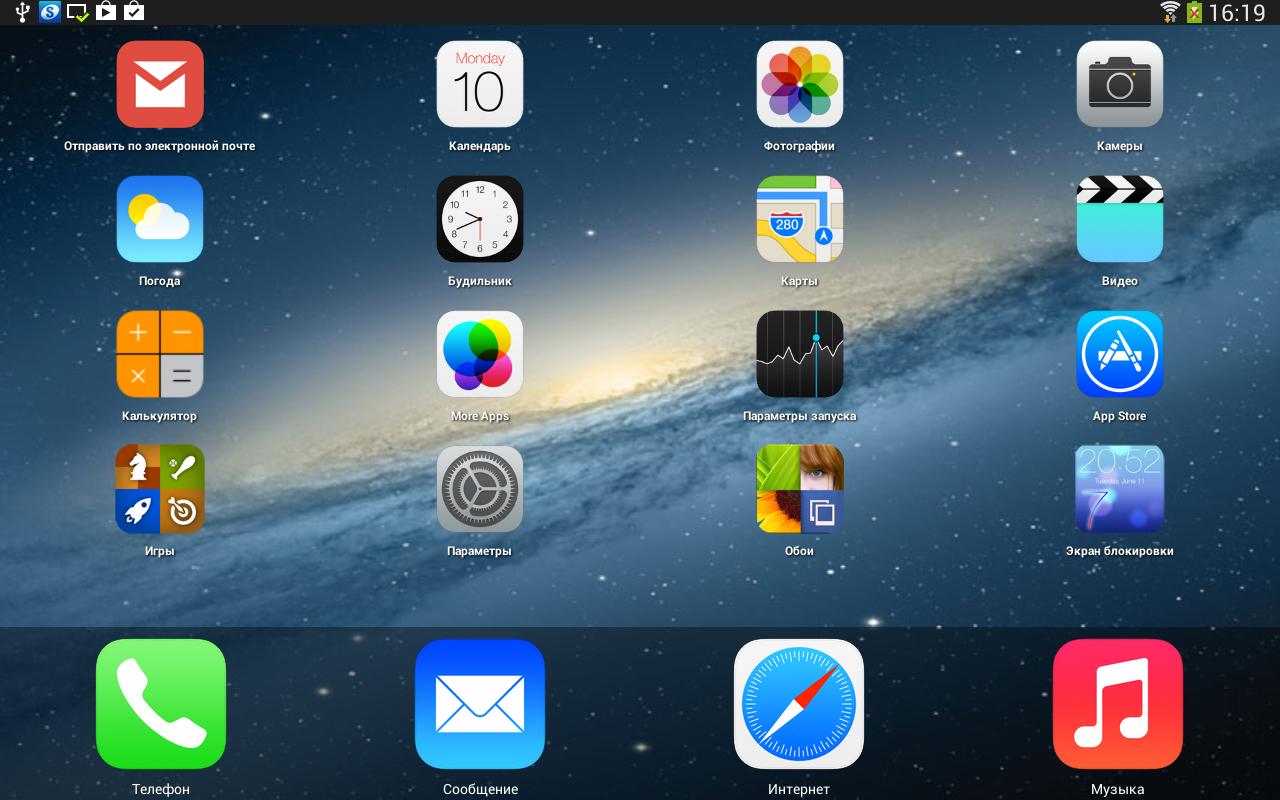The width and height of the screenshot is (1280, 800).
Task: Tap the 'Телефон' label in the dock
Action: [161, 789]
